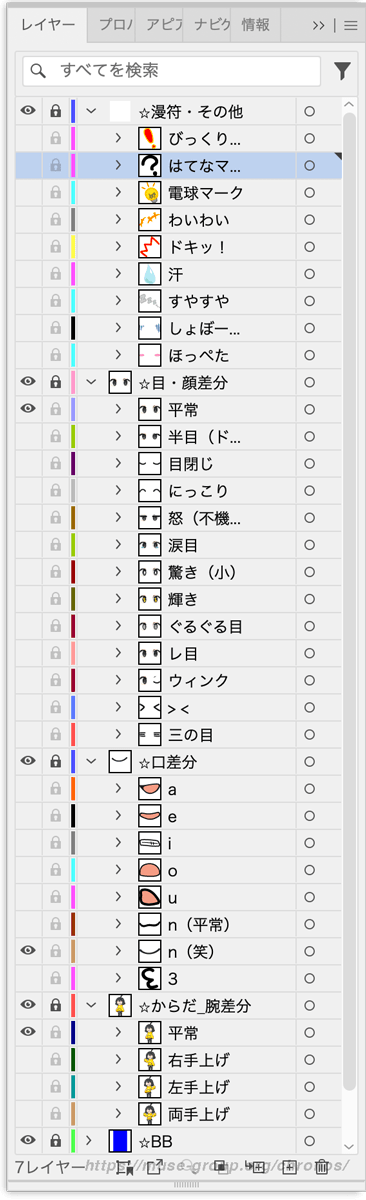Screen dimensions: 366x1200
Task: Collapse the ☆目・顔差分 layer group
Action: click(92, 381)
